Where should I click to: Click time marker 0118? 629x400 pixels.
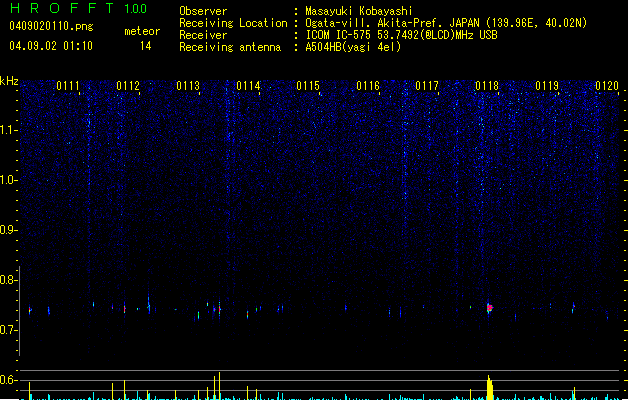pos(487,86)
